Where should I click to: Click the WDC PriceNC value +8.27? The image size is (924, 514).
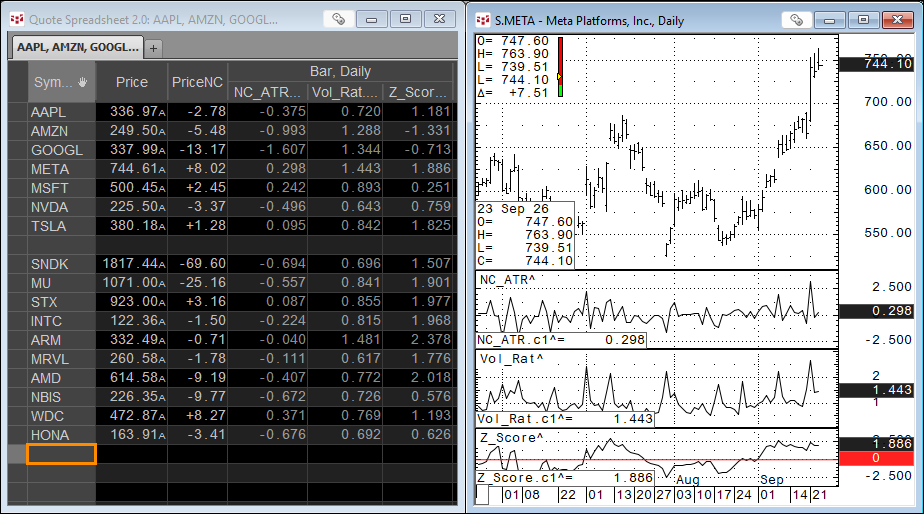click(198, 416)
